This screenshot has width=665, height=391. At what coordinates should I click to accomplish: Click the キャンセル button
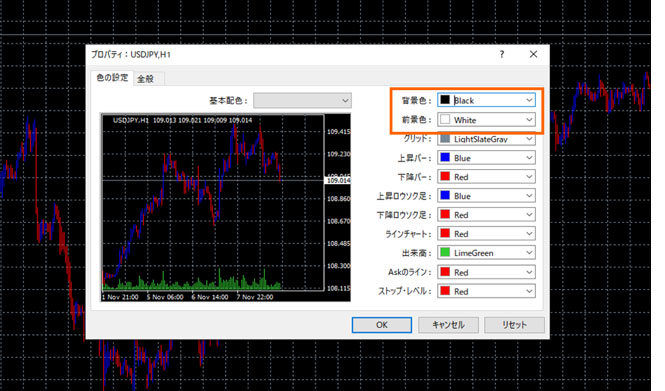[448, 325]
